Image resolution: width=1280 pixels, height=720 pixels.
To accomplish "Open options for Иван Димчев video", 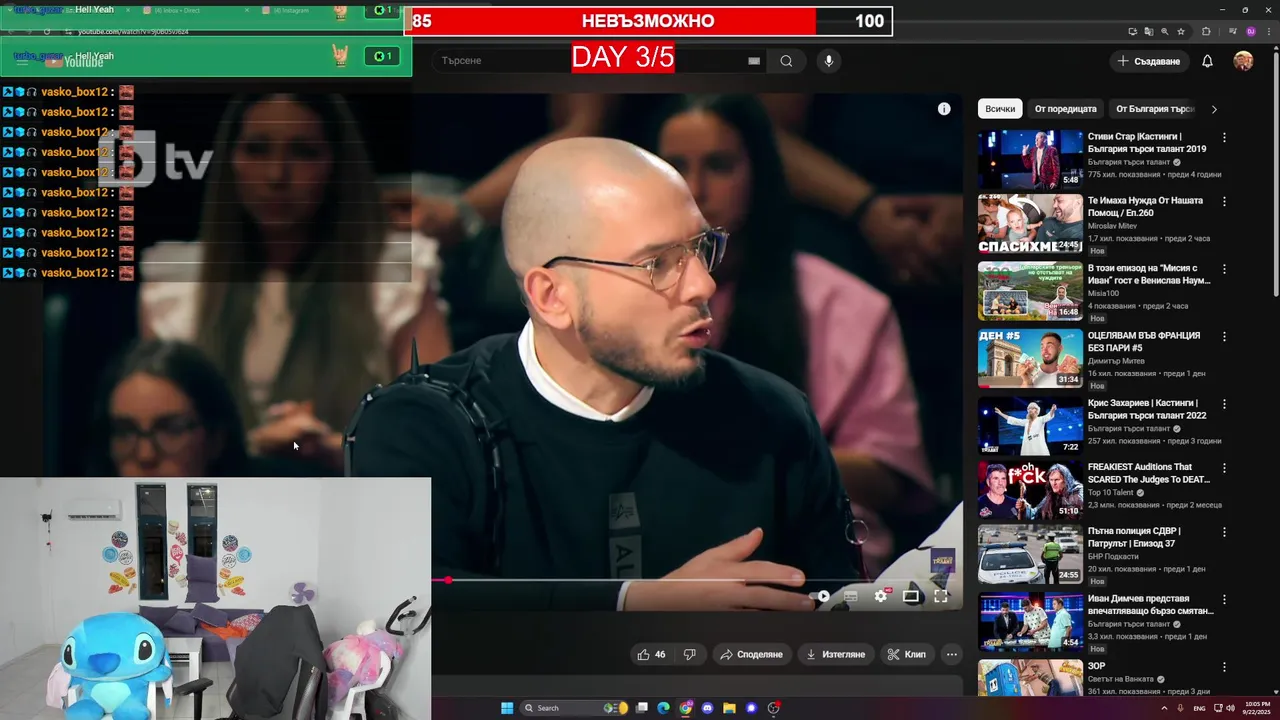I will click(1224, 600).
